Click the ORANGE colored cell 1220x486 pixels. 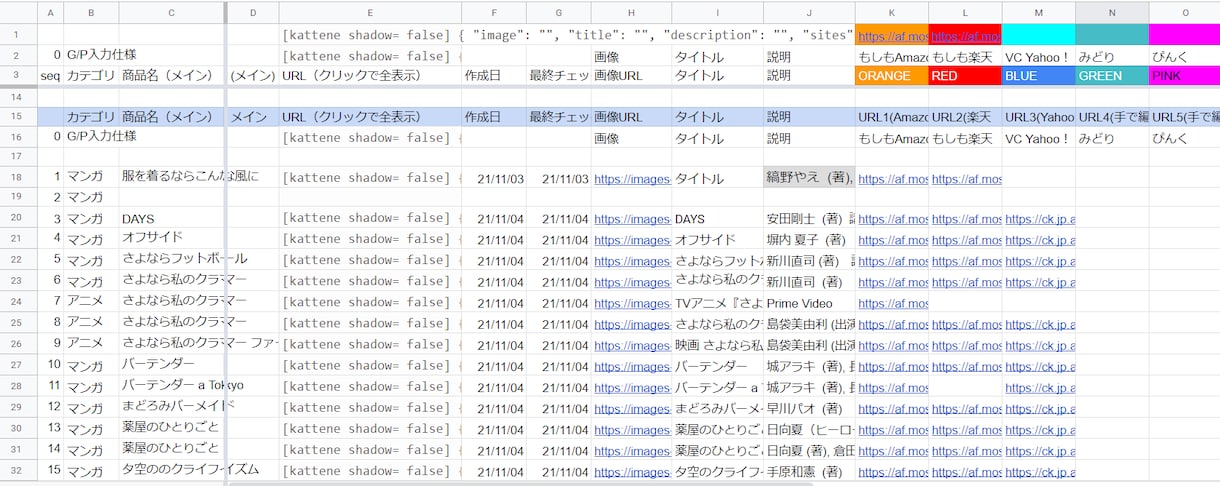coord(891,76)
